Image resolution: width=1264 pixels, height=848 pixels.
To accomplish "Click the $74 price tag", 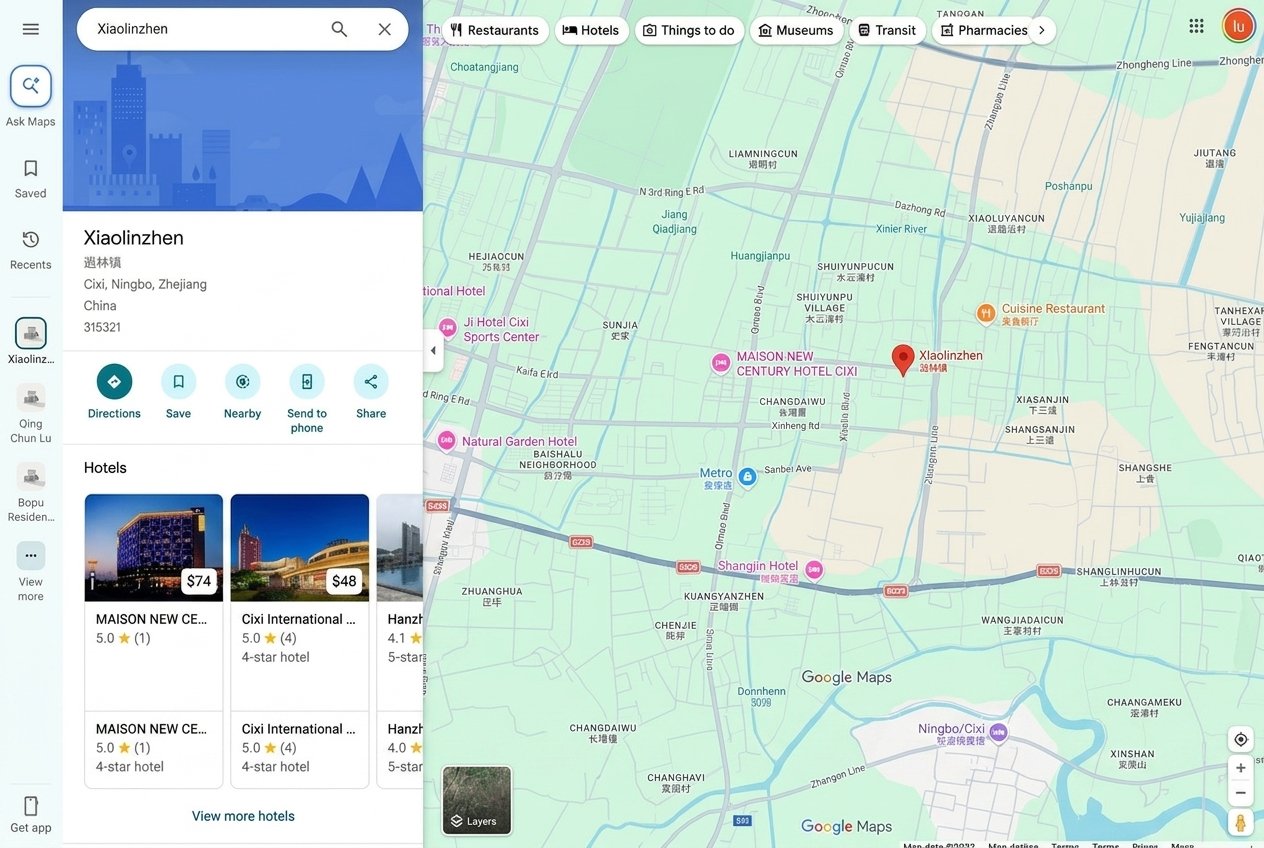I will [x=199, y=581].
